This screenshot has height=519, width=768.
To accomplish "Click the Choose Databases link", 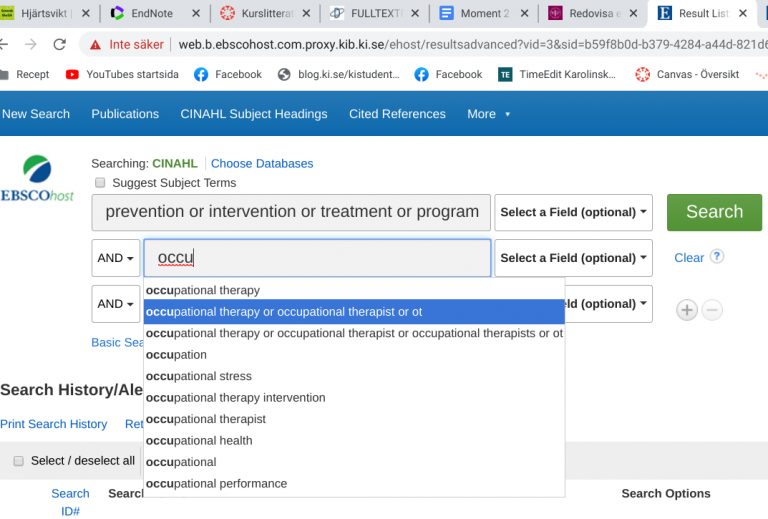I will (x=262, y=163).
